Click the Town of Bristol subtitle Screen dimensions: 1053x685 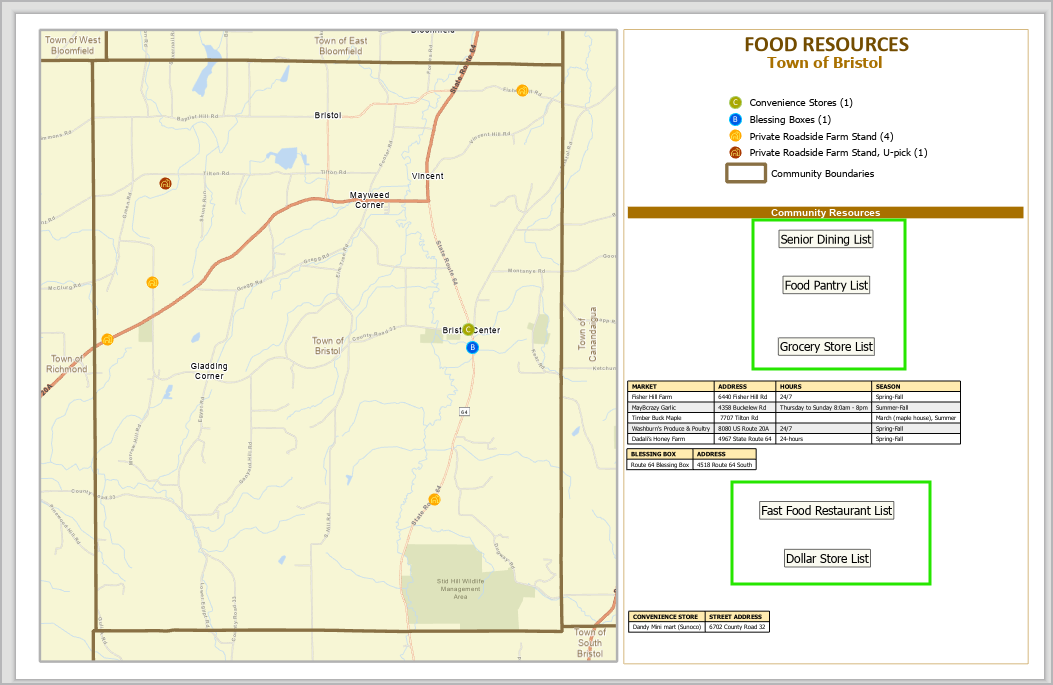(825, 63)
